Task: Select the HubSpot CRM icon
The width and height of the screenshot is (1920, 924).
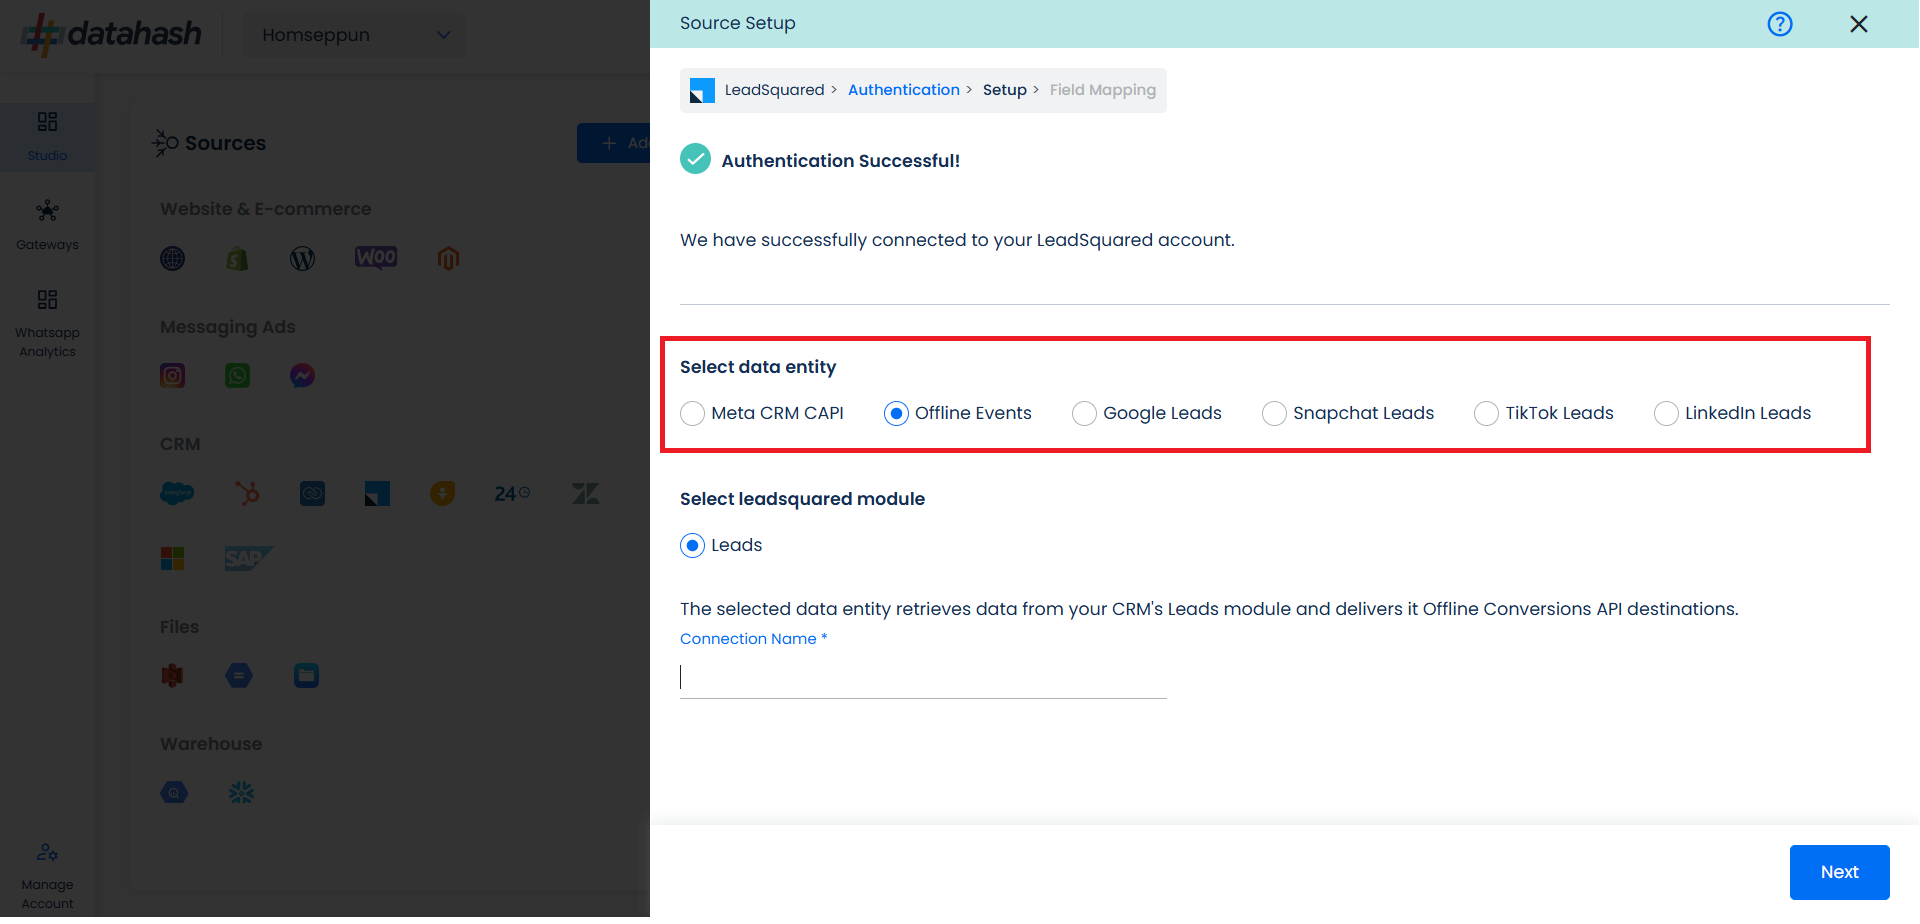Action: coord(247,493)
